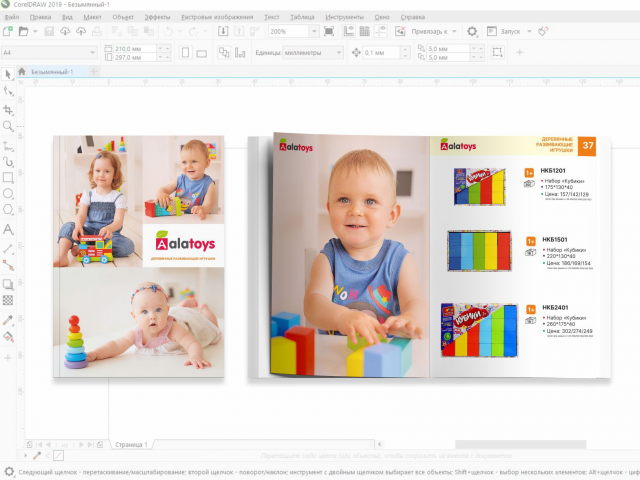This screenshot has height=480, width=640.
Task: Select the Polygon tool
Action: point(8,209)
